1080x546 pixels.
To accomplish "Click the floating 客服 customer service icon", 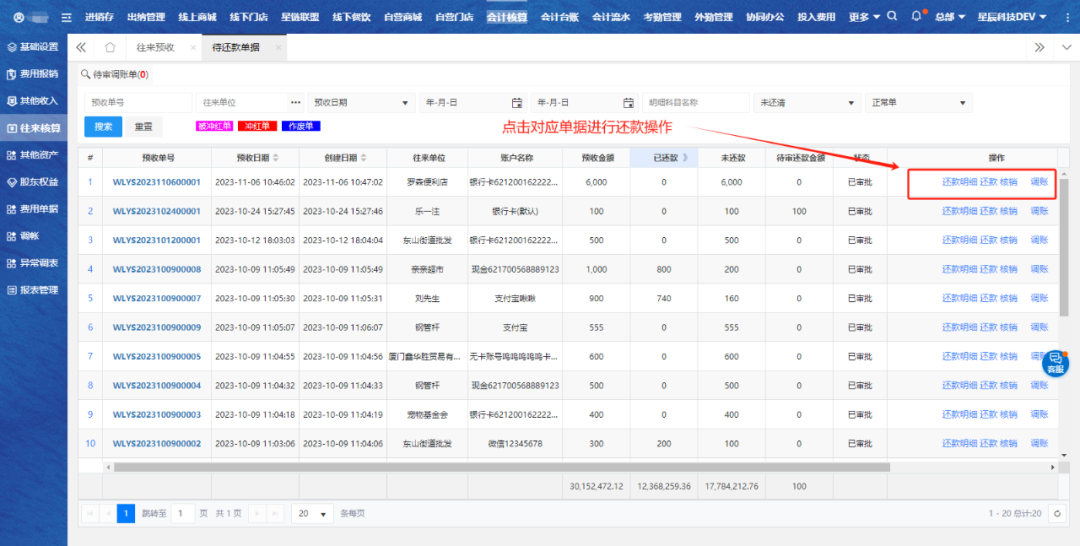I will 1055,362.
